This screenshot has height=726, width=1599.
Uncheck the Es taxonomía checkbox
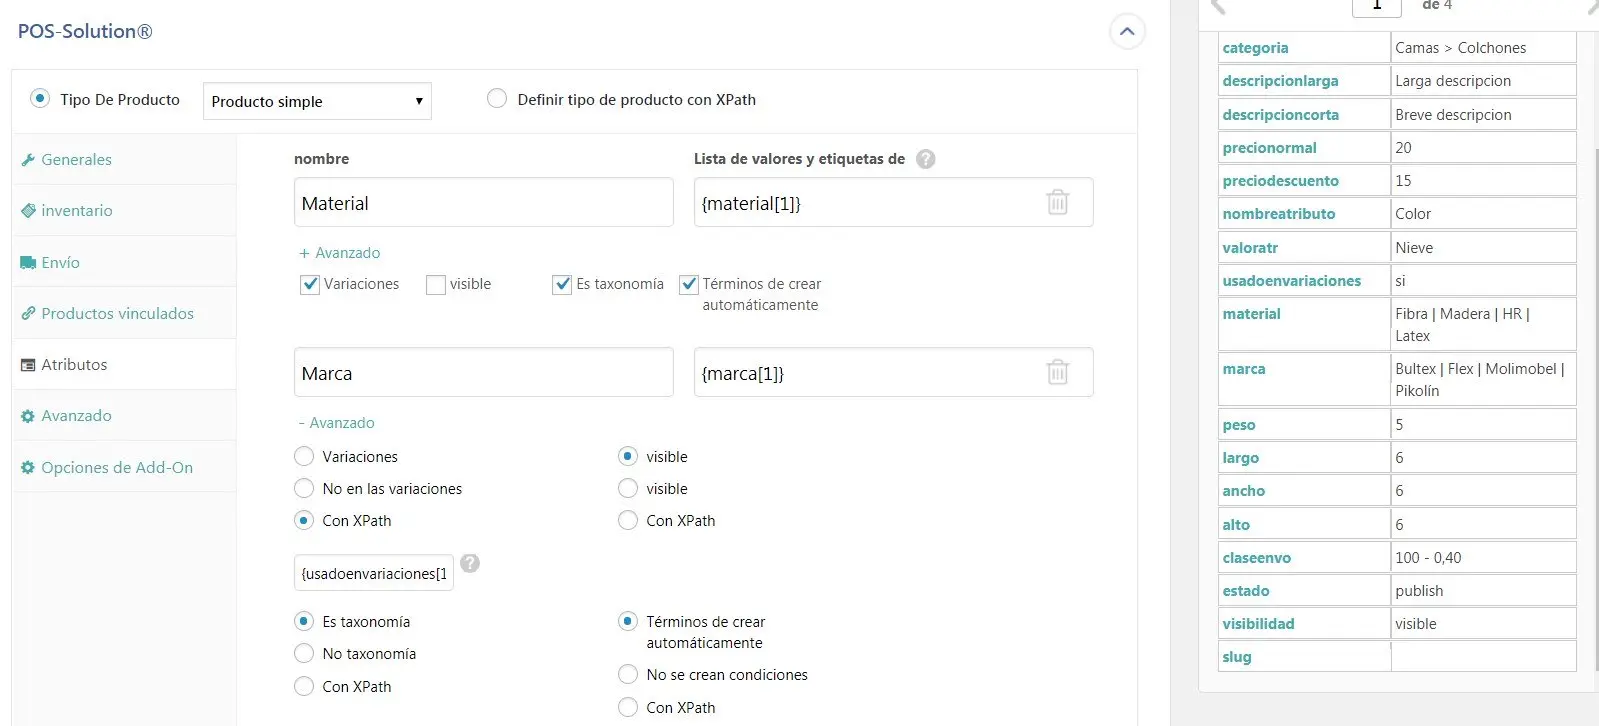(562, 285)
